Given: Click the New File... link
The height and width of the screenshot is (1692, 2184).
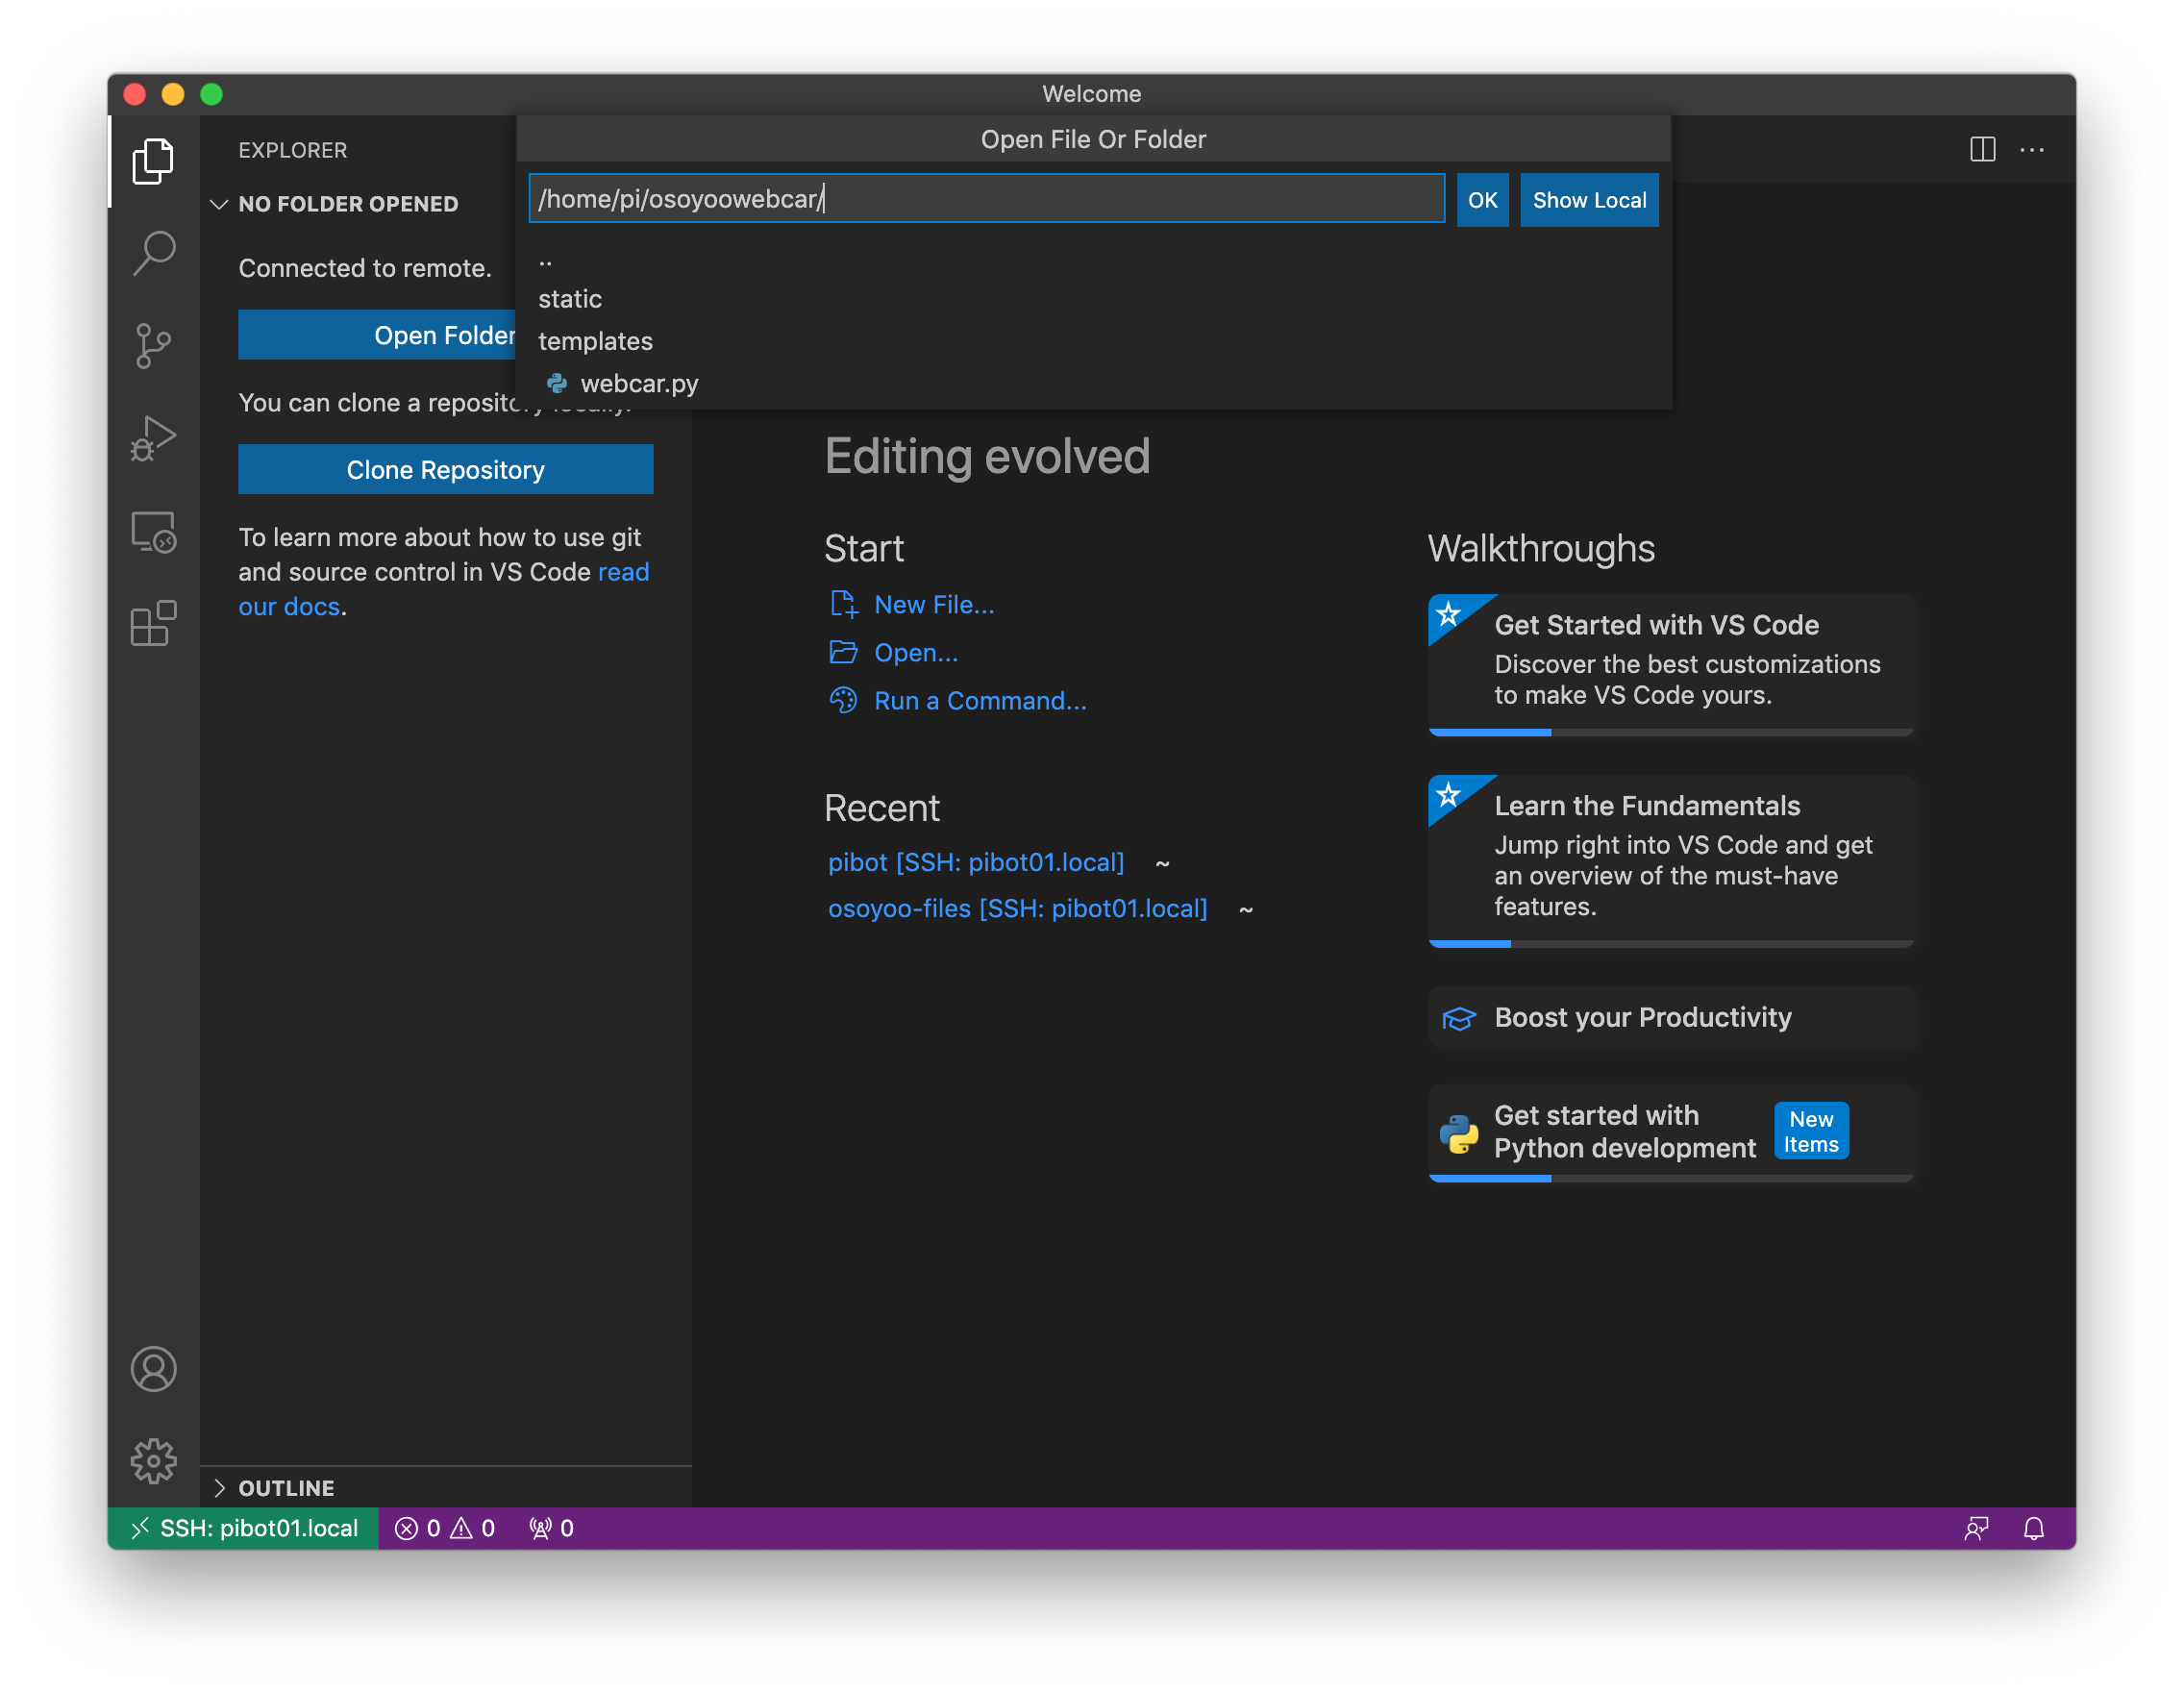Looking at the screenshot, I should [x=934, y=604].
